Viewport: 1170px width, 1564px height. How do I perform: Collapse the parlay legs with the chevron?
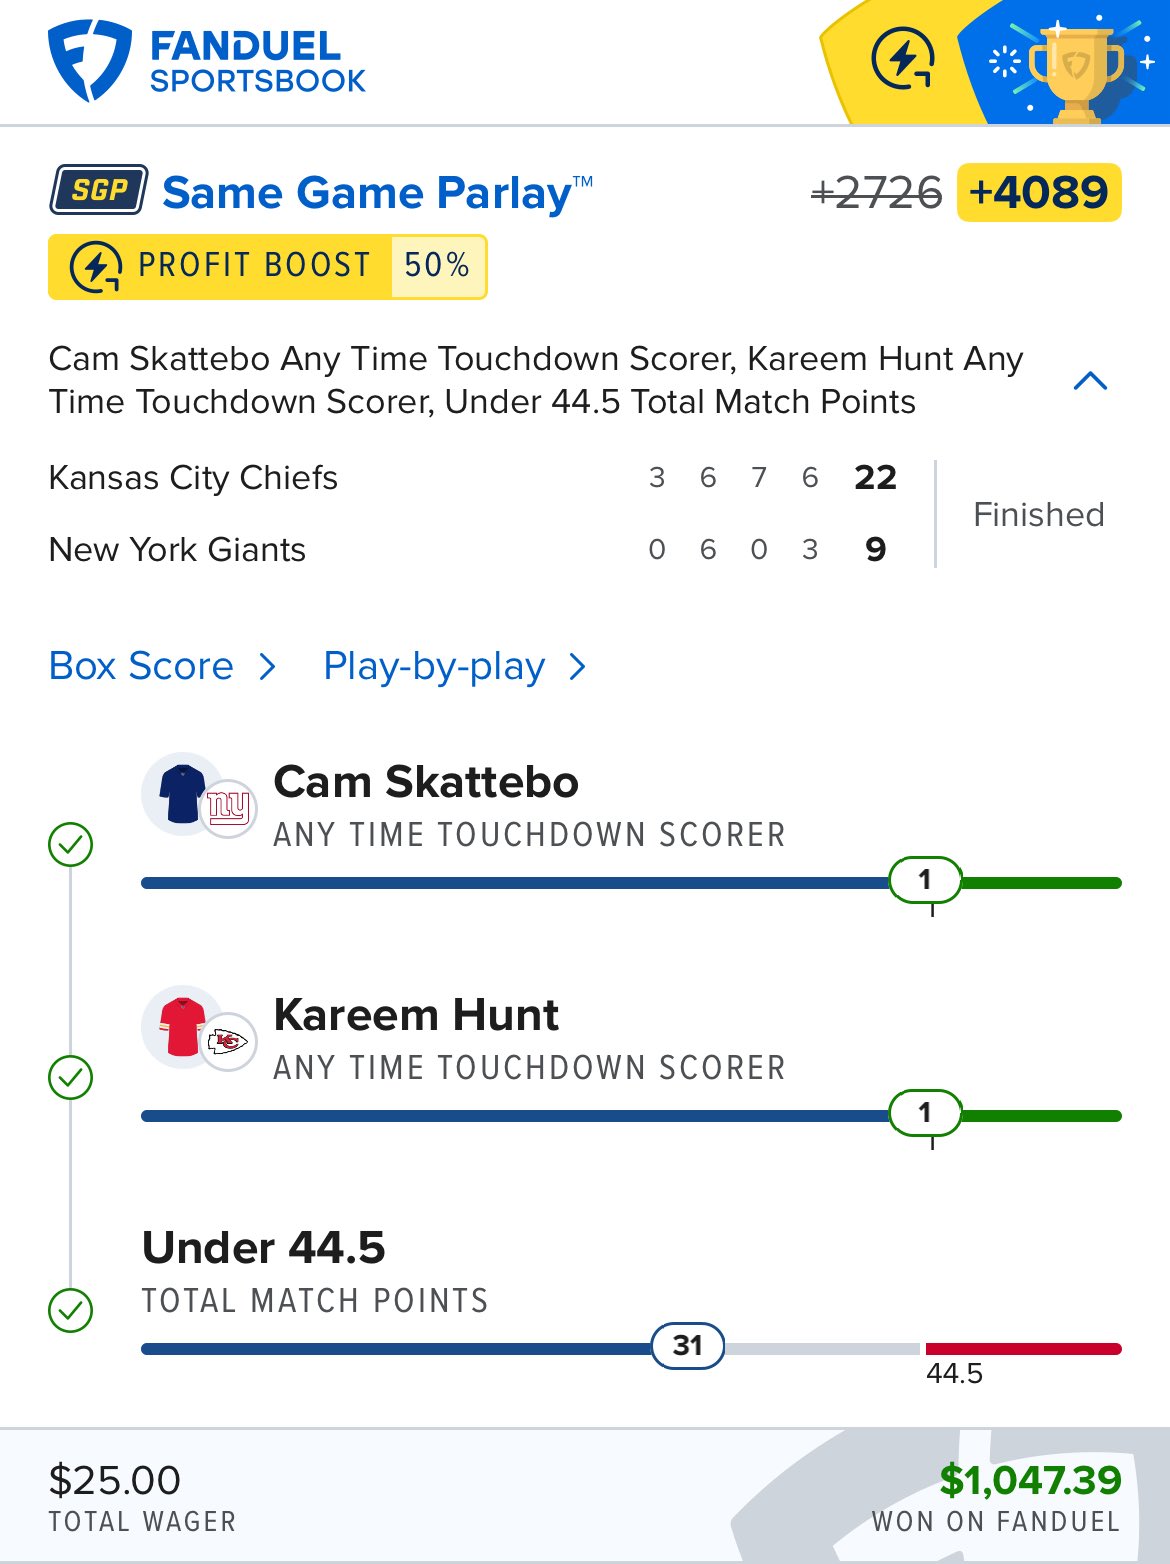(x=1090, y=381)
